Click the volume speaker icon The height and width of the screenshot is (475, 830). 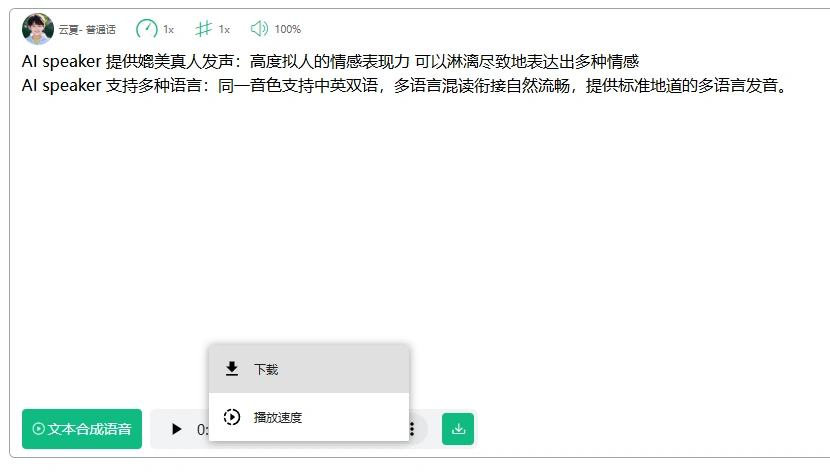pyautogui.click(x=259, y=29)
